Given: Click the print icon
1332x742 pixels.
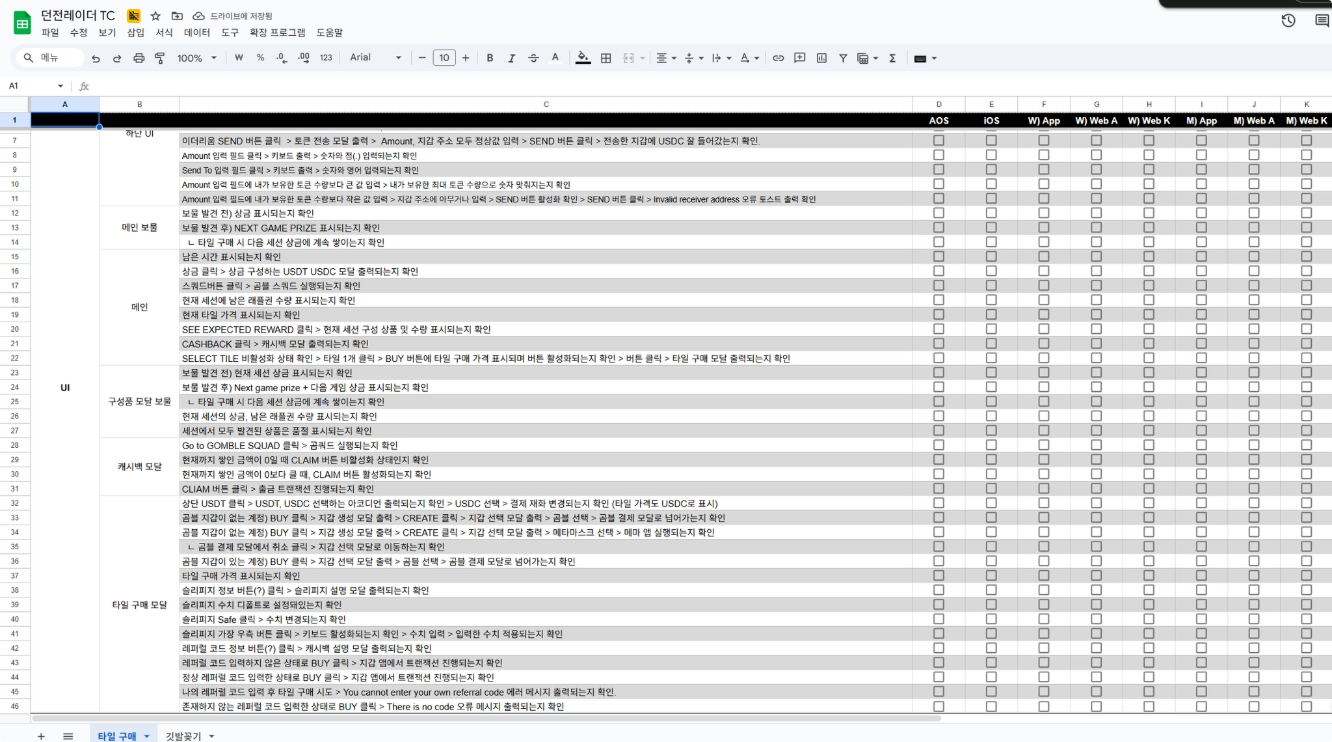Looking at the screenshot, I should (x=139, y=58).
